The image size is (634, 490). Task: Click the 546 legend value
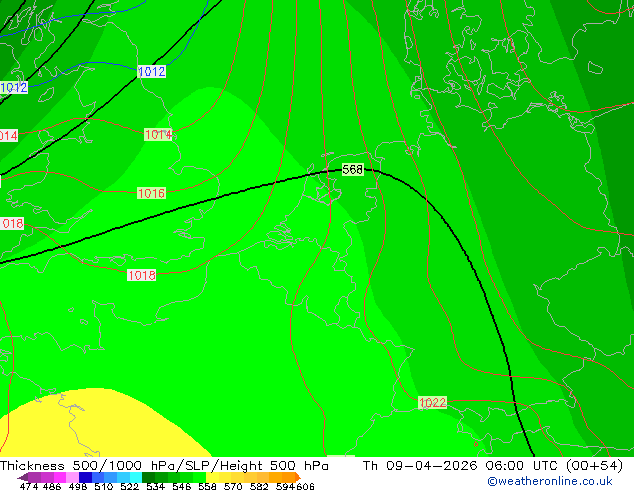click(x=182, y=486)
